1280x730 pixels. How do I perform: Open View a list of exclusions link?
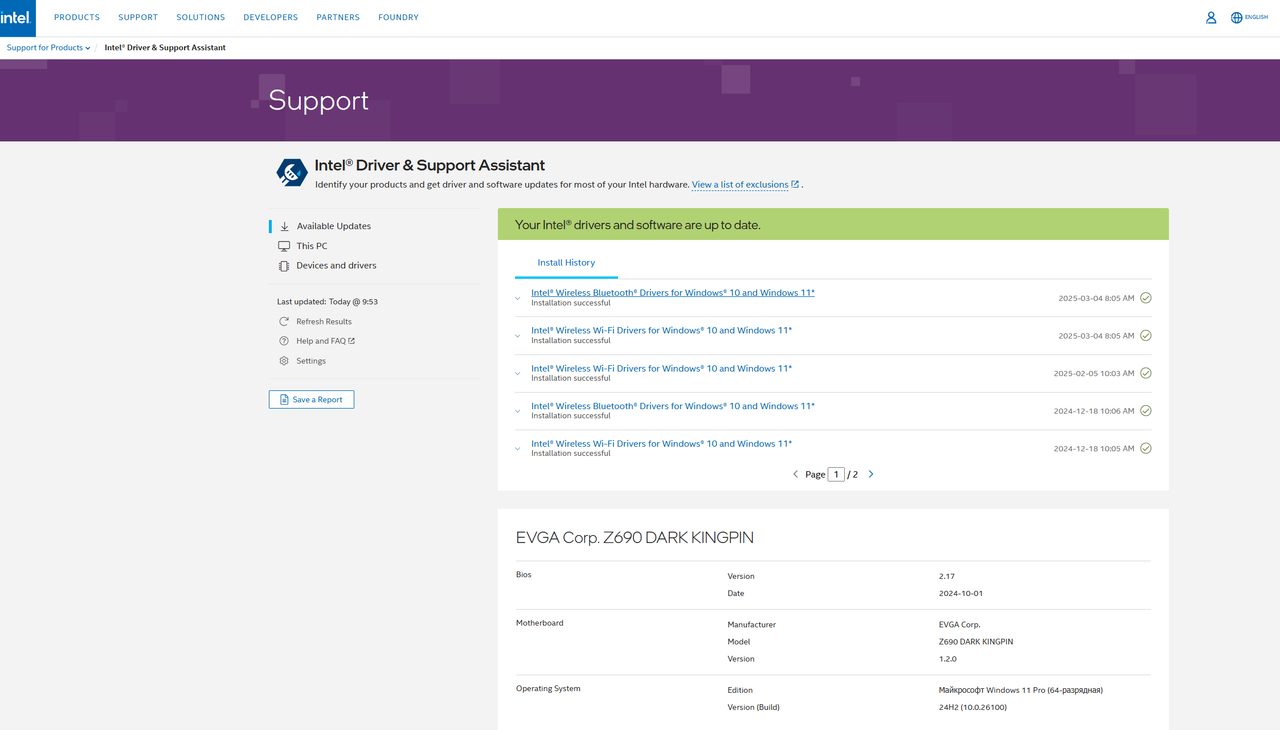[740, 184]
